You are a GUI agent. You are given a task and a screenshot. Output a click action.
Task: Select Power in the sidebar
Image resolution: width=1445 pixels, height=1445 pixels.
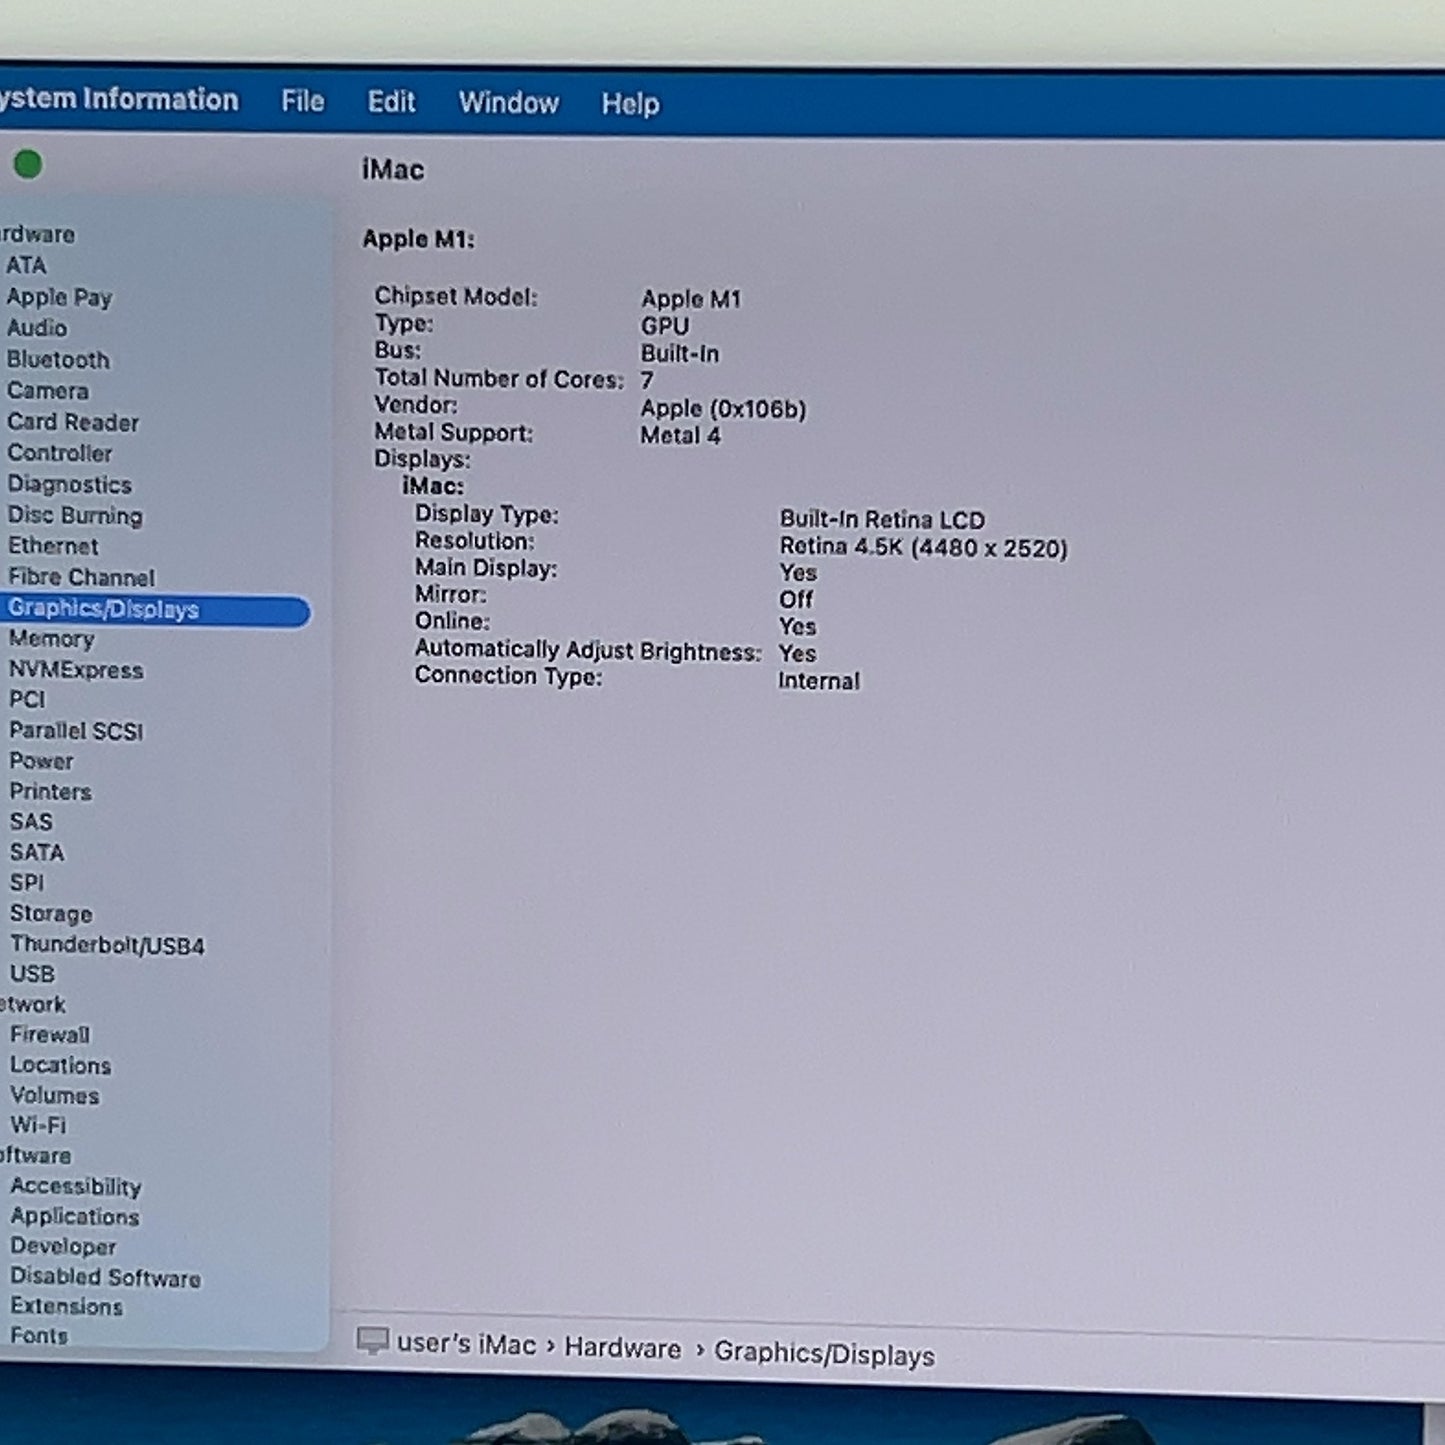tap(41, 761)
